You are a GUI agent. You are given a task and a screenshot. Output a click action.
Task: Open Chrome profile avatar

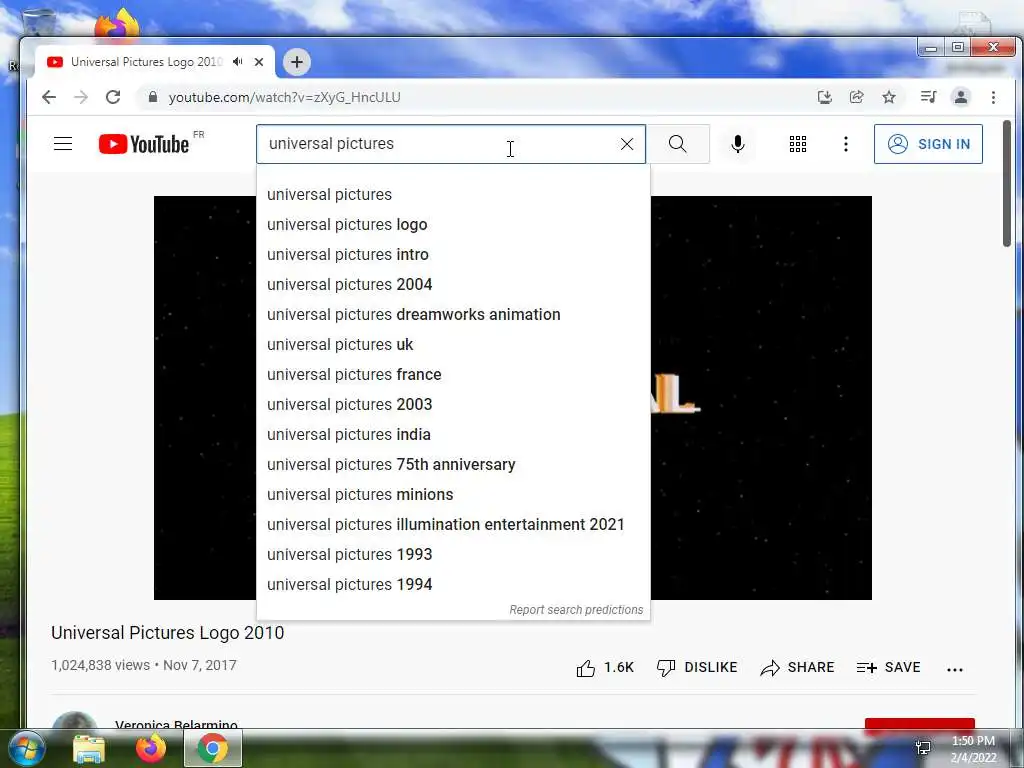point(961,97)
